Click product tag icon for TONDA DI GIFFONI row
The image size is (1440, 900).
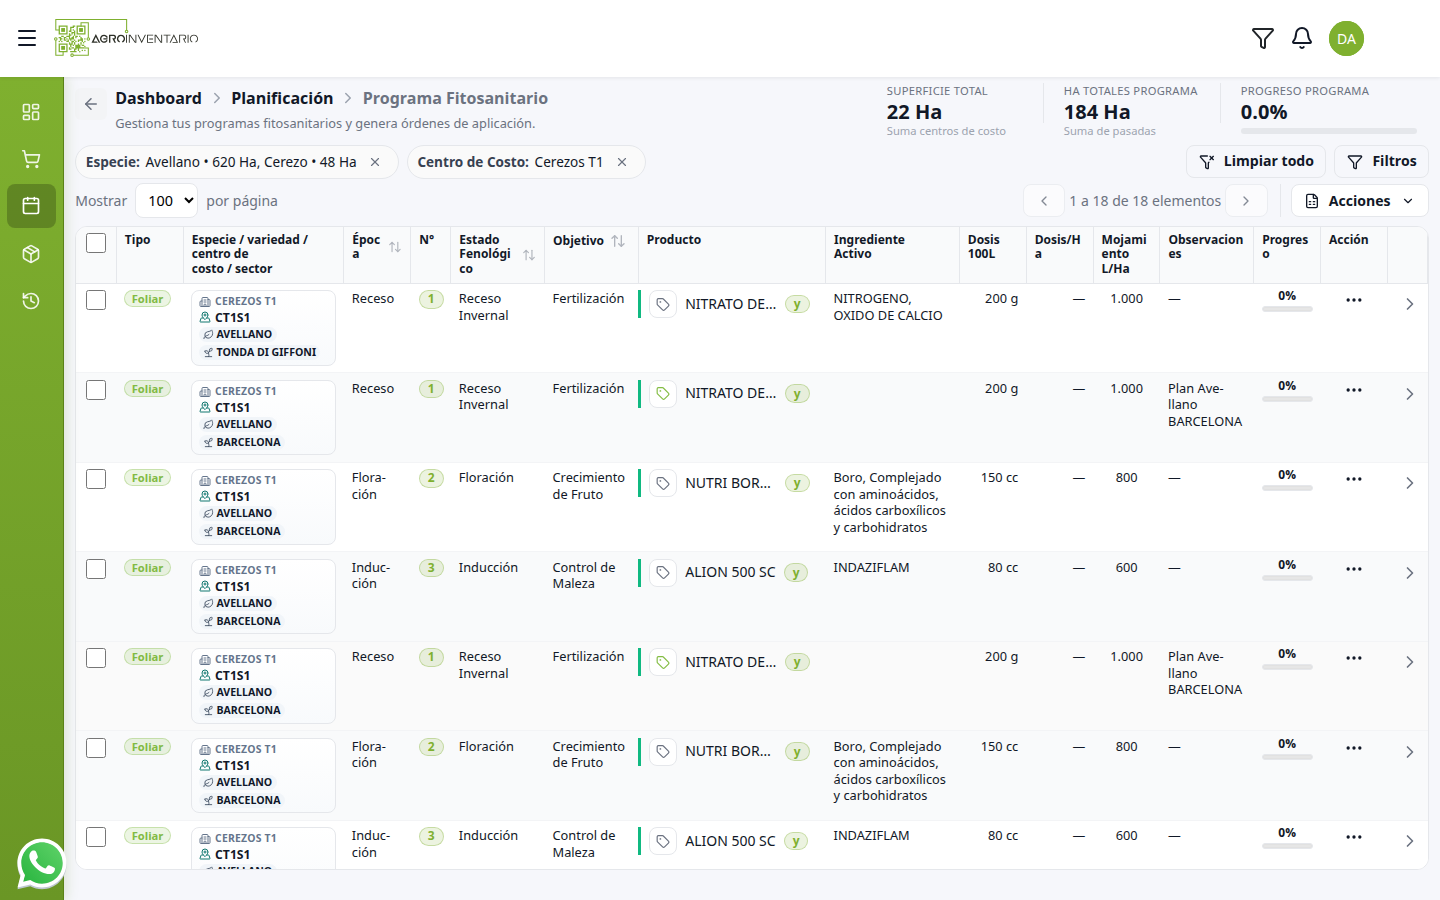coord(663,304)
